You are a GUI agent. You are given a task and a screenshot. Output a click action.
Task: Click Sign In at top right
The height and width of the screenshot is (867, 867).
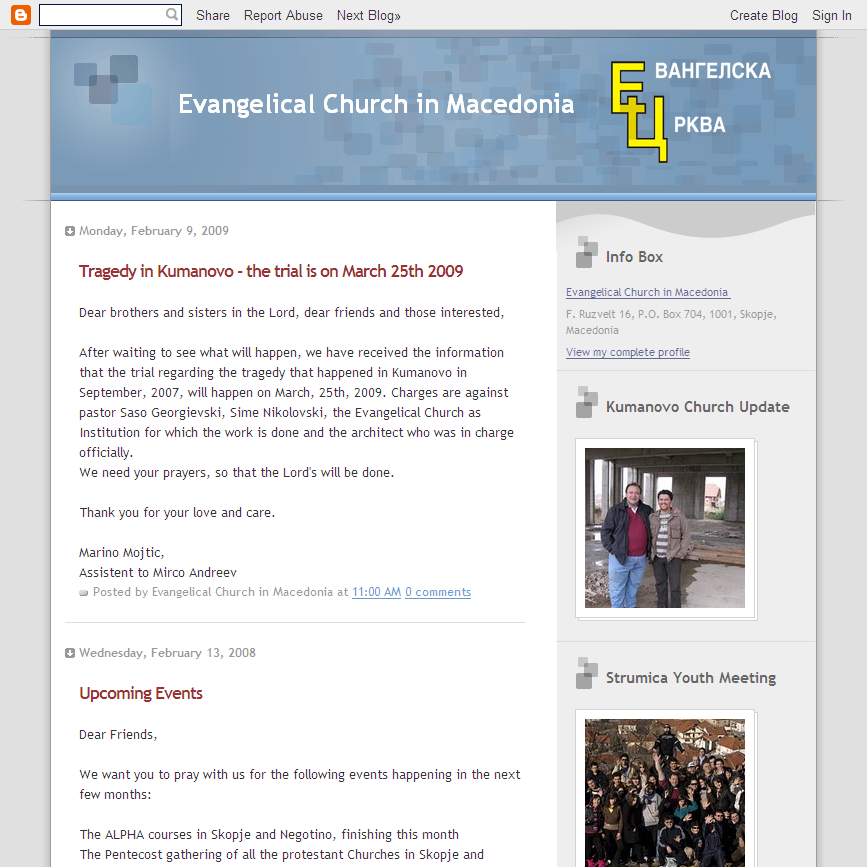coord(831,15)
